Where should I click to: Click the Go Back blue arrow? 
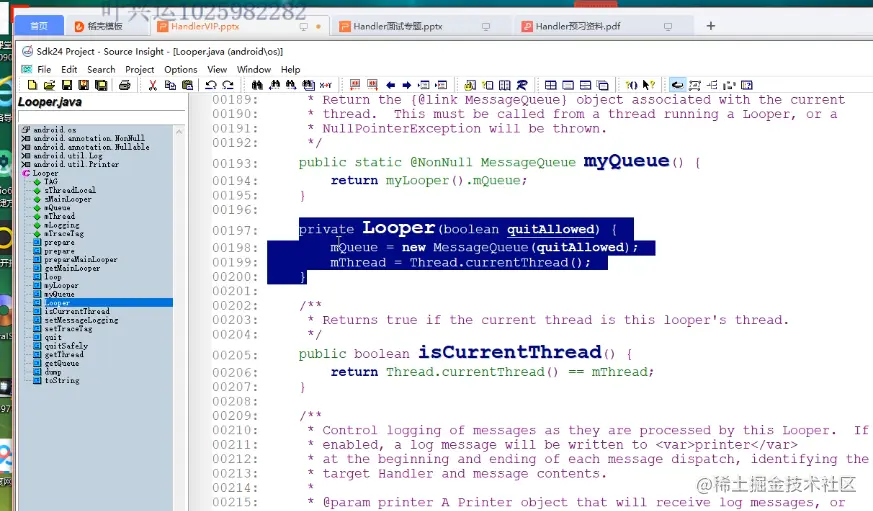391,85
